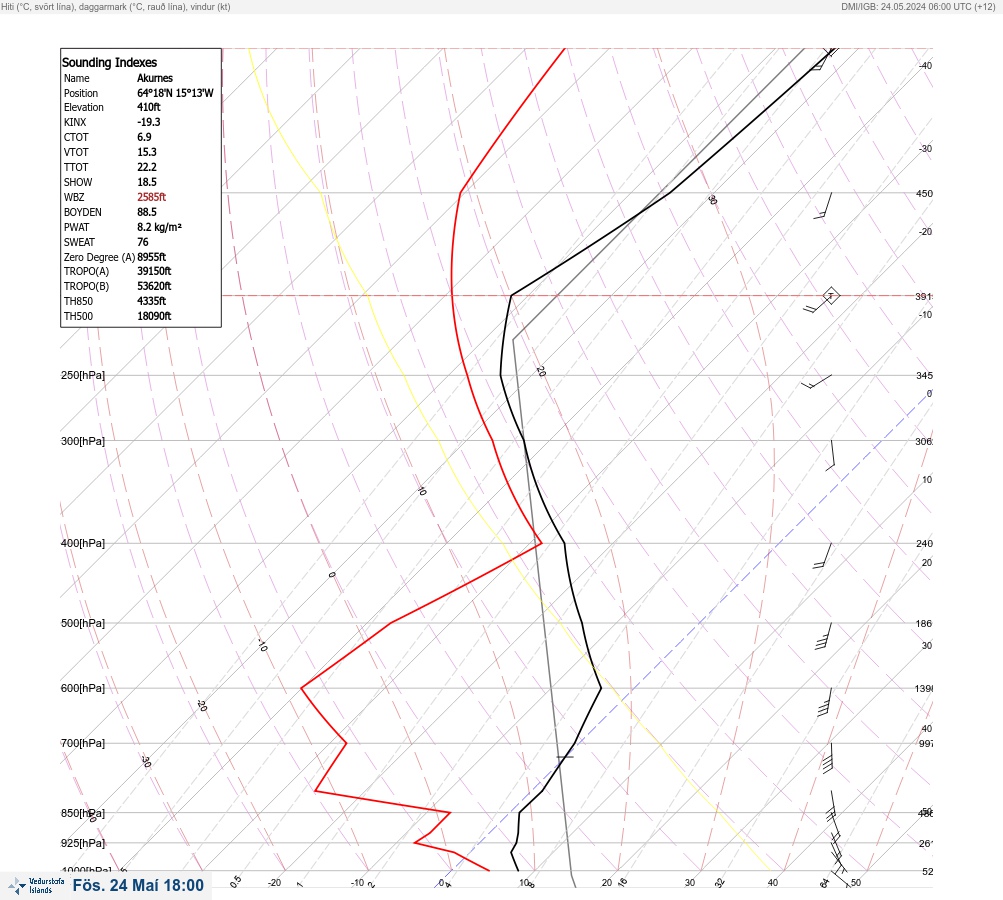1003x900 pixels.
Task: Click the 'Position' row label
Action: 81,93
